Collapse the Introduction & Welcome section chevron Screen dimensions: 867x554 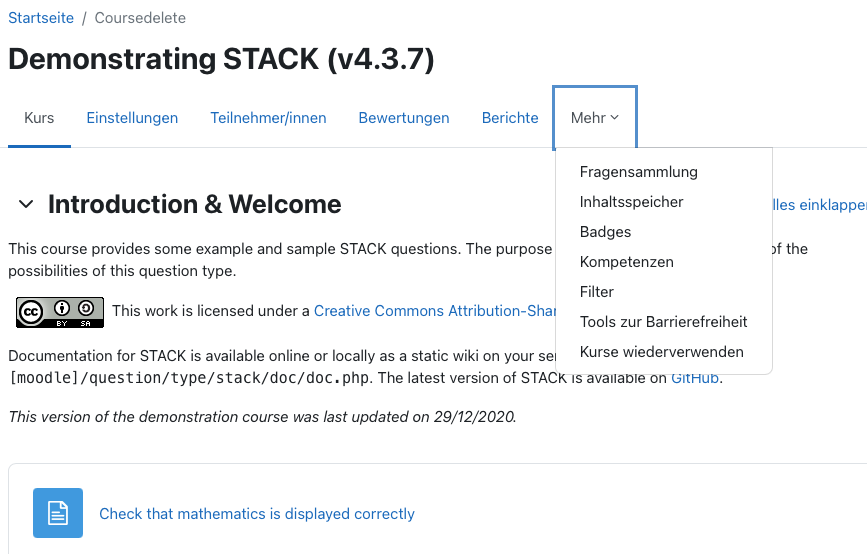click(26, 204)
